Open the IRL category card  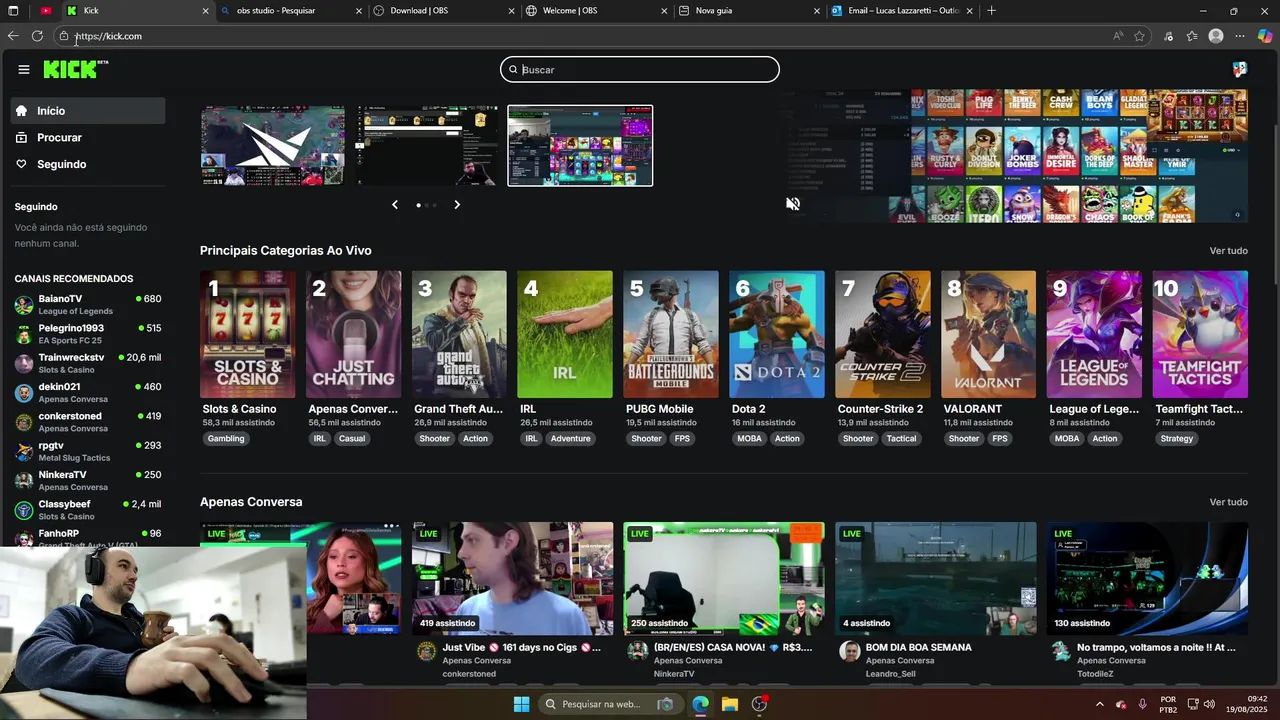(x=565, y=334)
